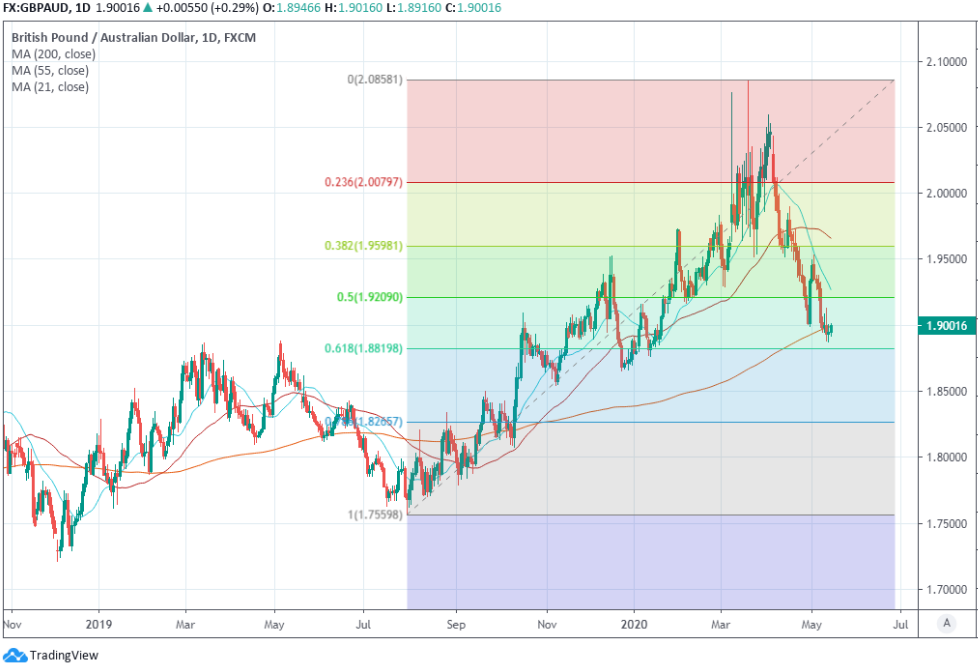Screen dimensions: 978x666
Task: Click the 0 (2.08581) Fibonacci top label
Action: click(375, 79)
